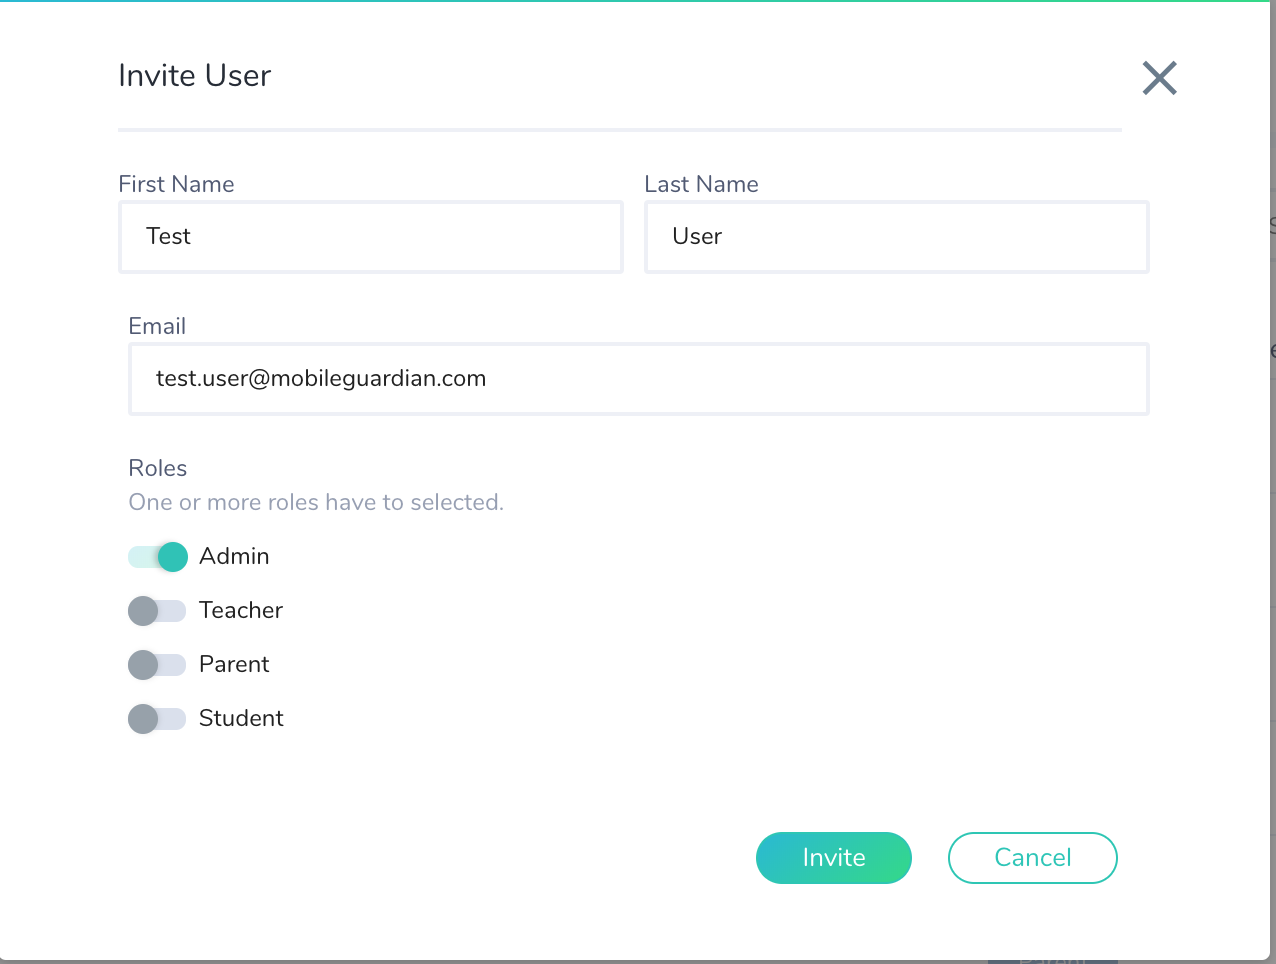This screenshot has height=964, width=1276.
Task: Click the 'One or more roles' hint text
Action: coord(316,502)
